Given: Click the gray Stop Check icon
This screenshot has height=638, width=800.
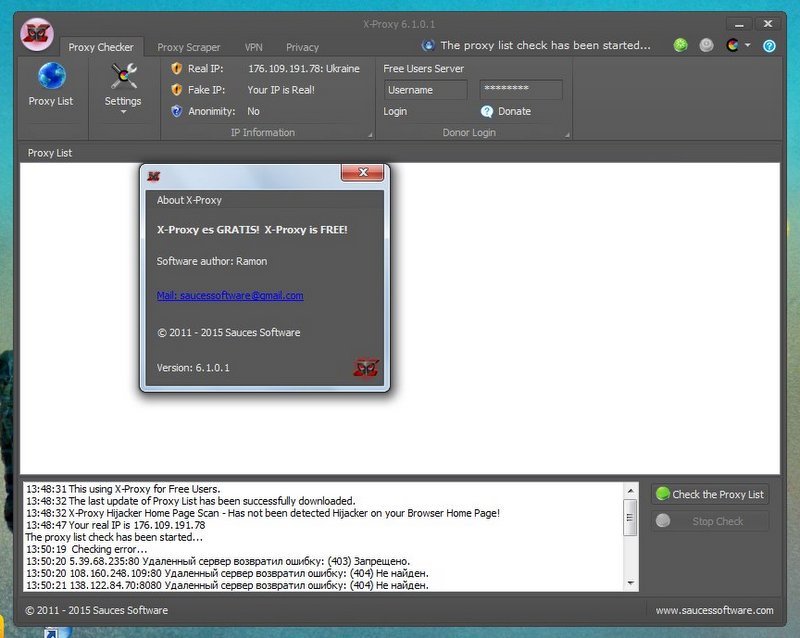Looking at the screenshot, I should 663,521.
